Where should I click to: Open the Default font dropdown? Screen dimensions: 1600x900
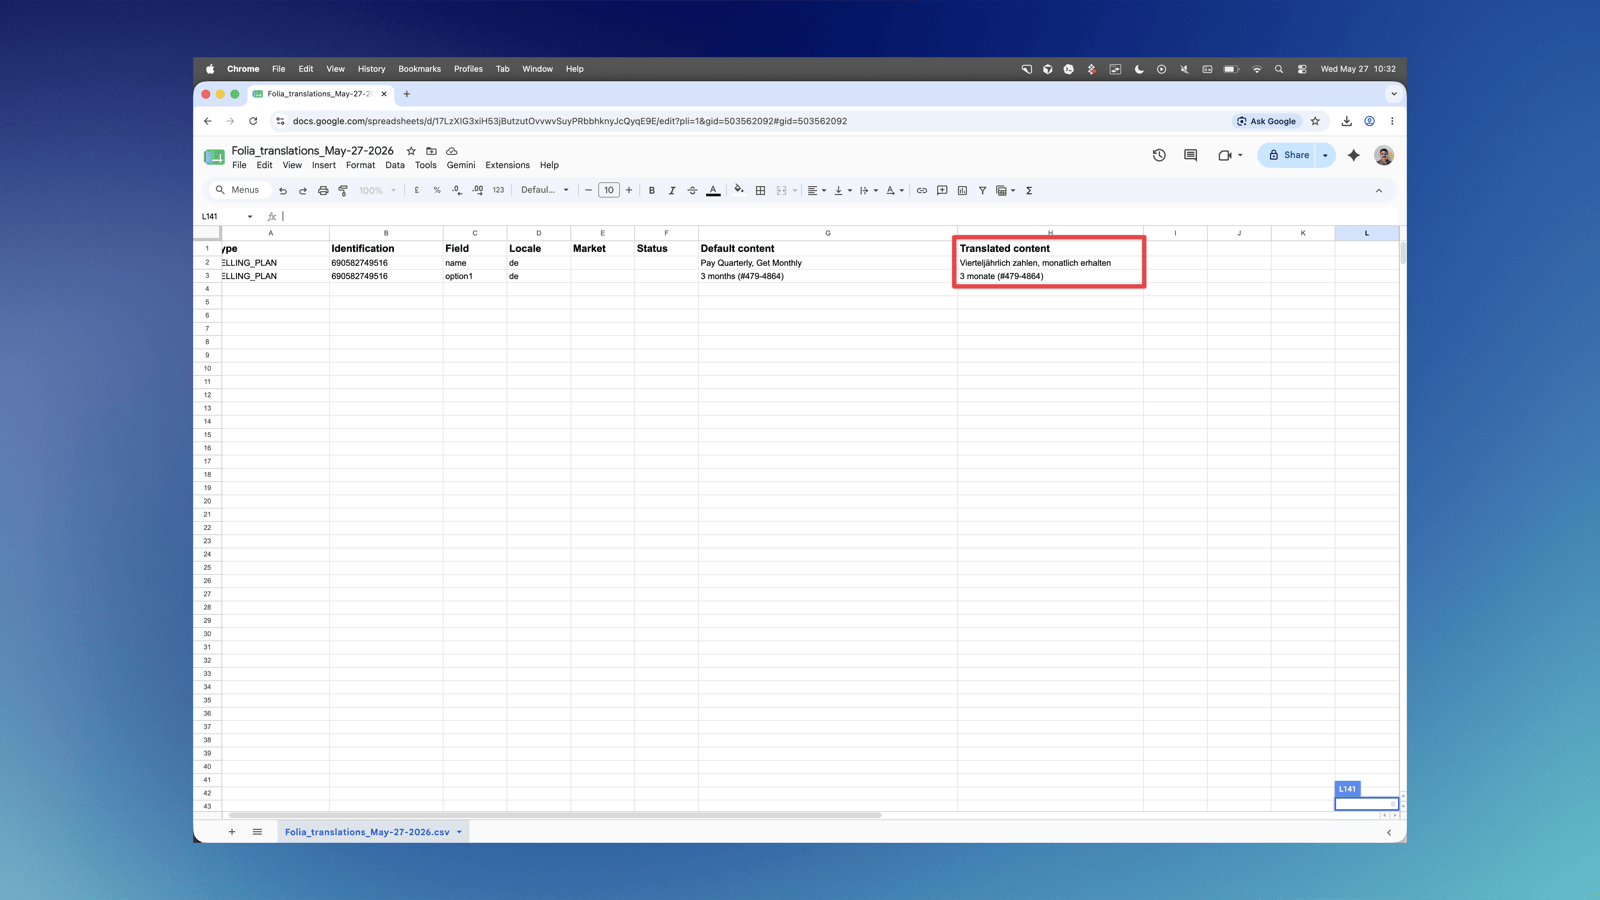click(545, 190)
